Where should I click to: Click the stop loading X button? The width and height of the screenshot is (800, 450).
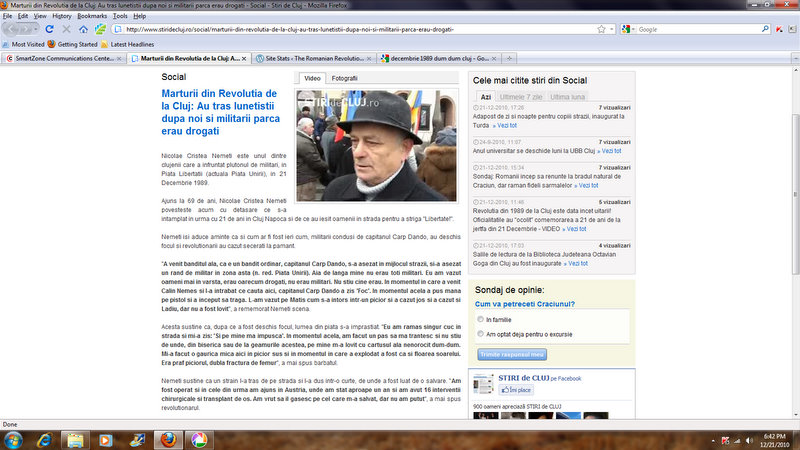click(x=65, y=30)
